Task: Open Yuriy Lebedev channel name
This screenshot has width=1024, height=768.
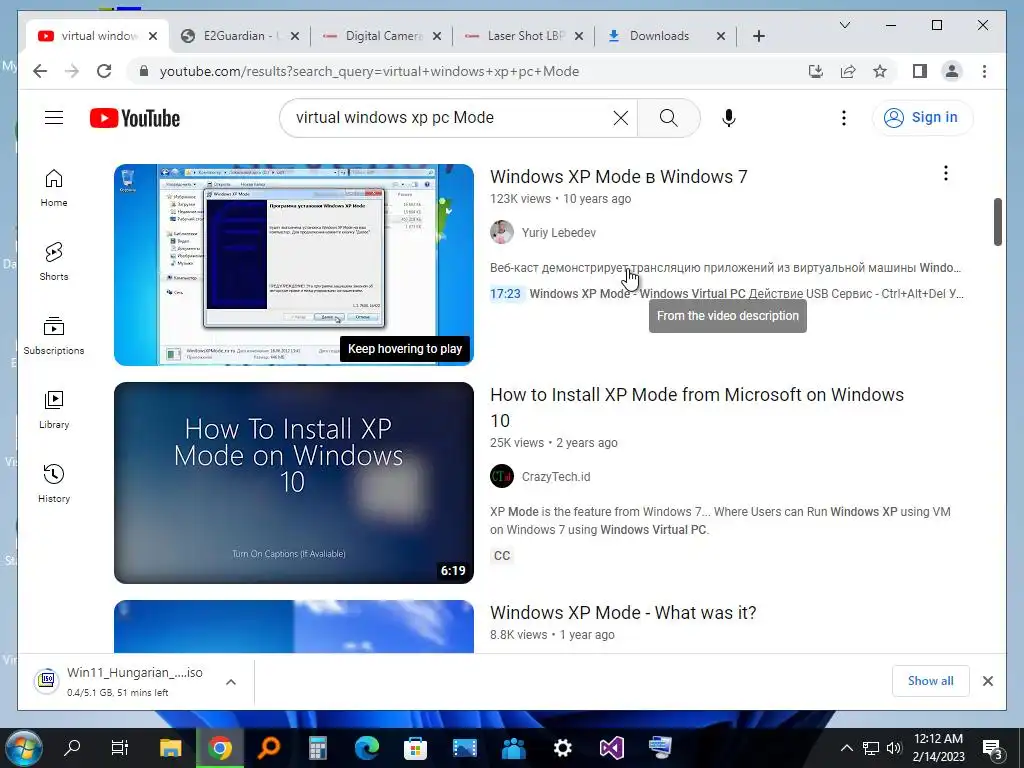Action: pos(558,232)
